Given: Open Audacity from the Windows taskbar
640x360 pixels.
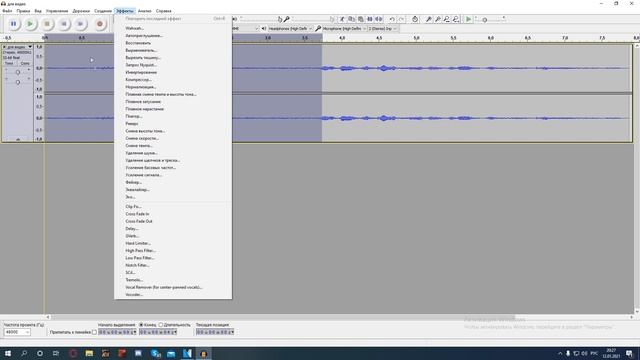Looking at the screenshot, I should coord(203,353).
